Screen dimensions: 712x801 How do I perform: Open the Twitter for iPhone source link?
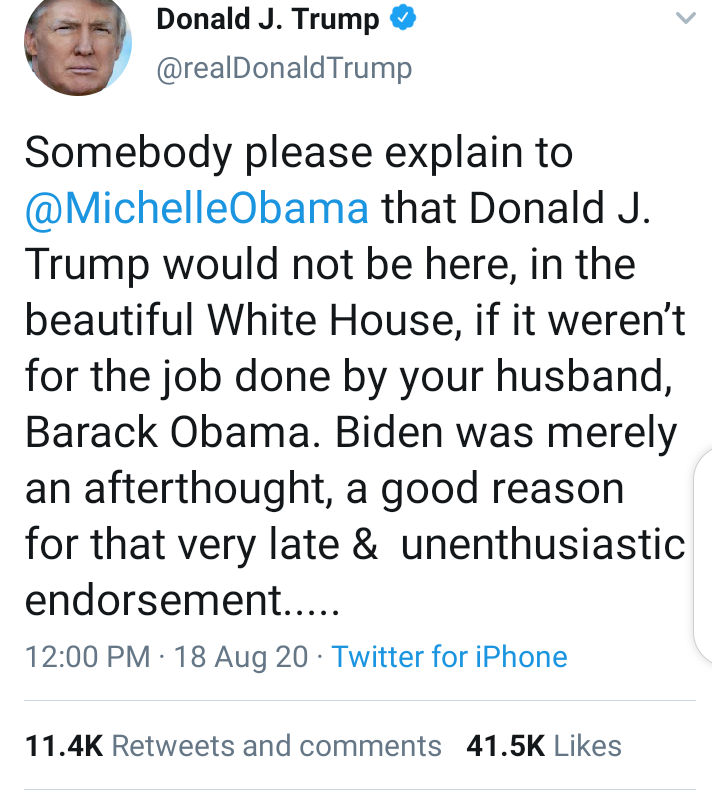point(449,657)
